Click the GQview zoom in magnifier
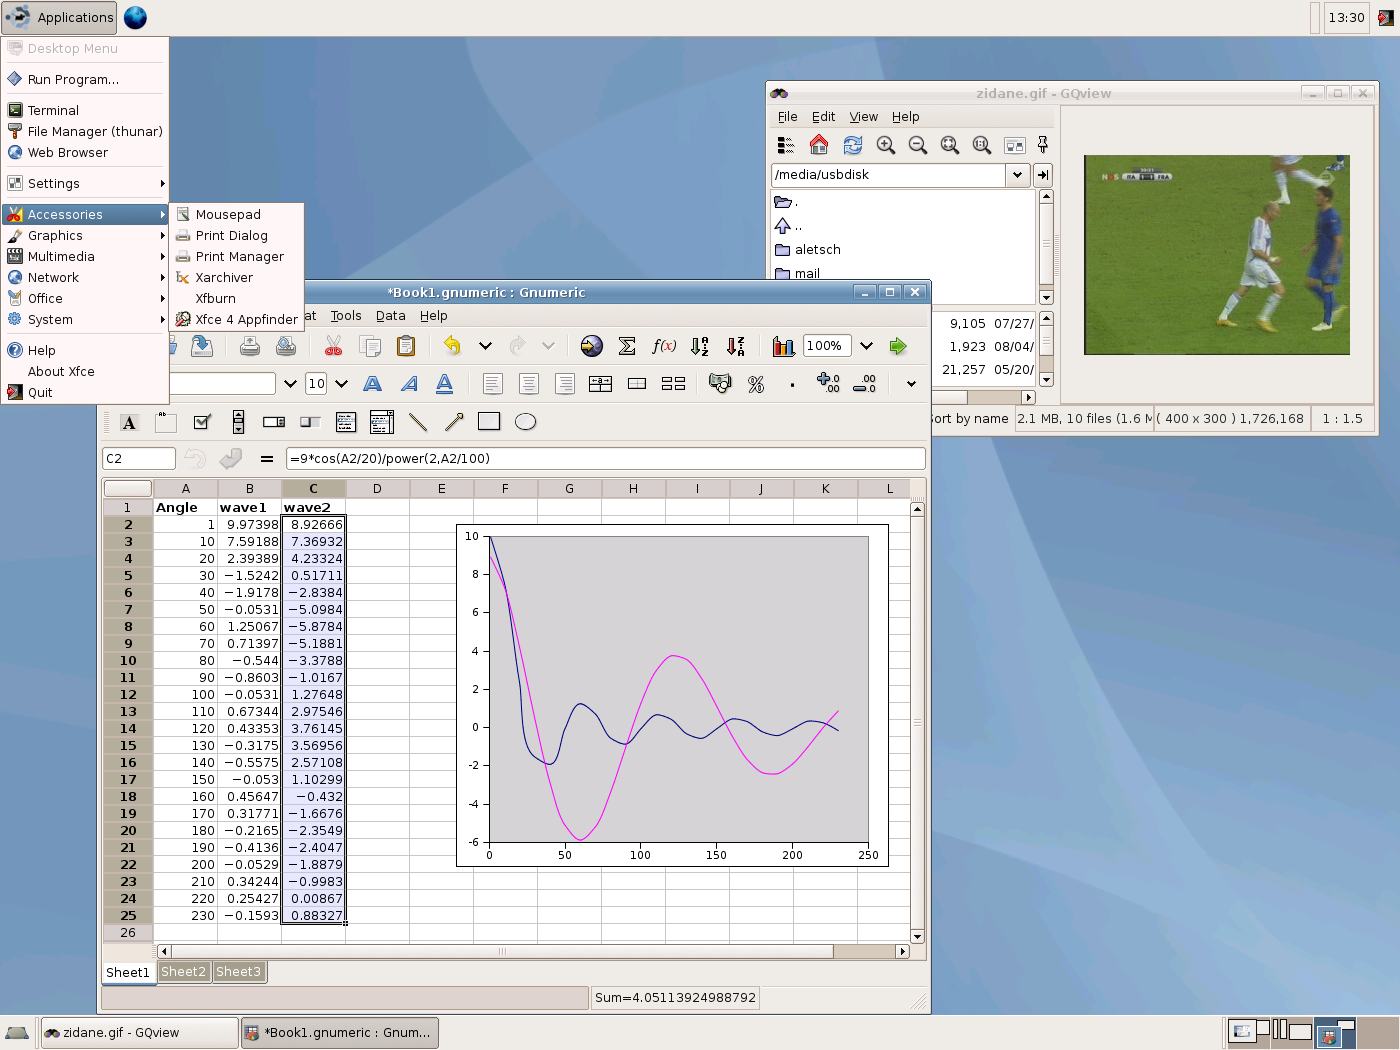 885,145
